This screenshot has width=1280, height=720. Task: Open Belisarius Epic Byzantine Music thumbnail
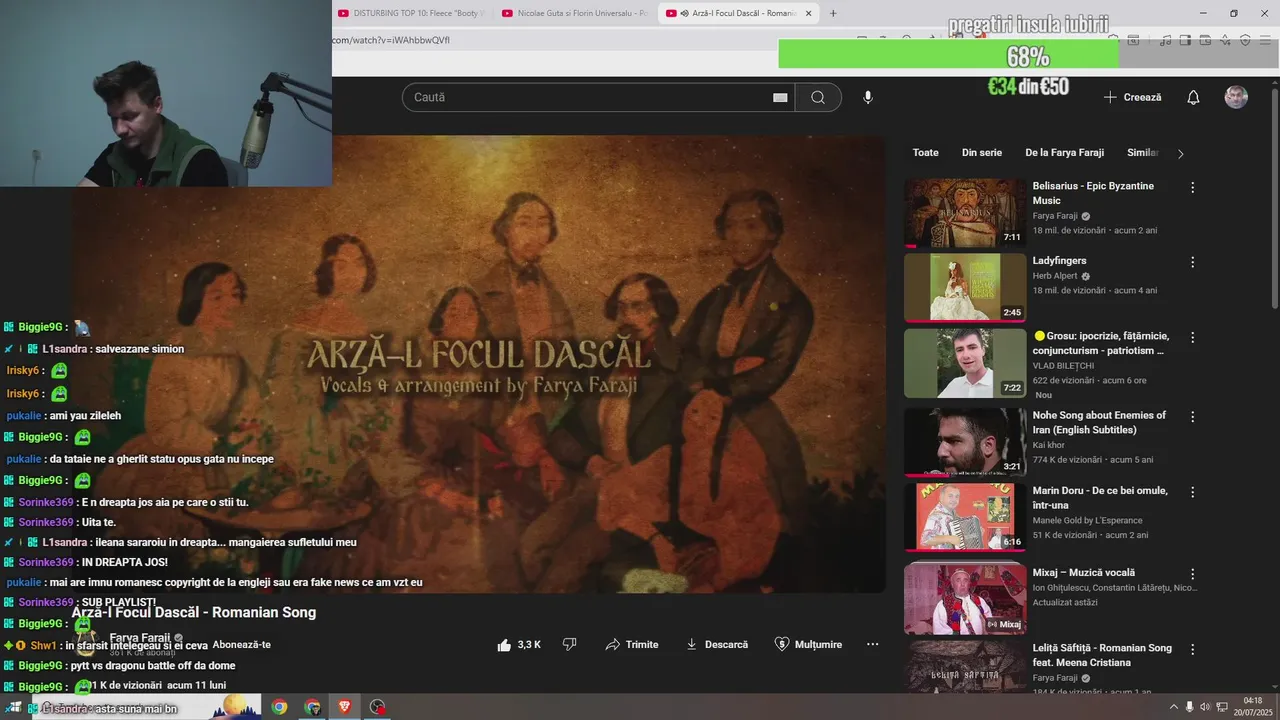pyautogui.click(x=965, y=213)
